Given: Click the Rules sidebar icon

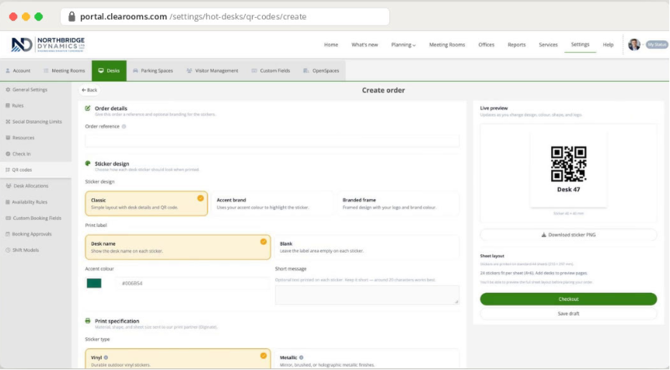Looking at the screenshot, I should click(8, 106).
